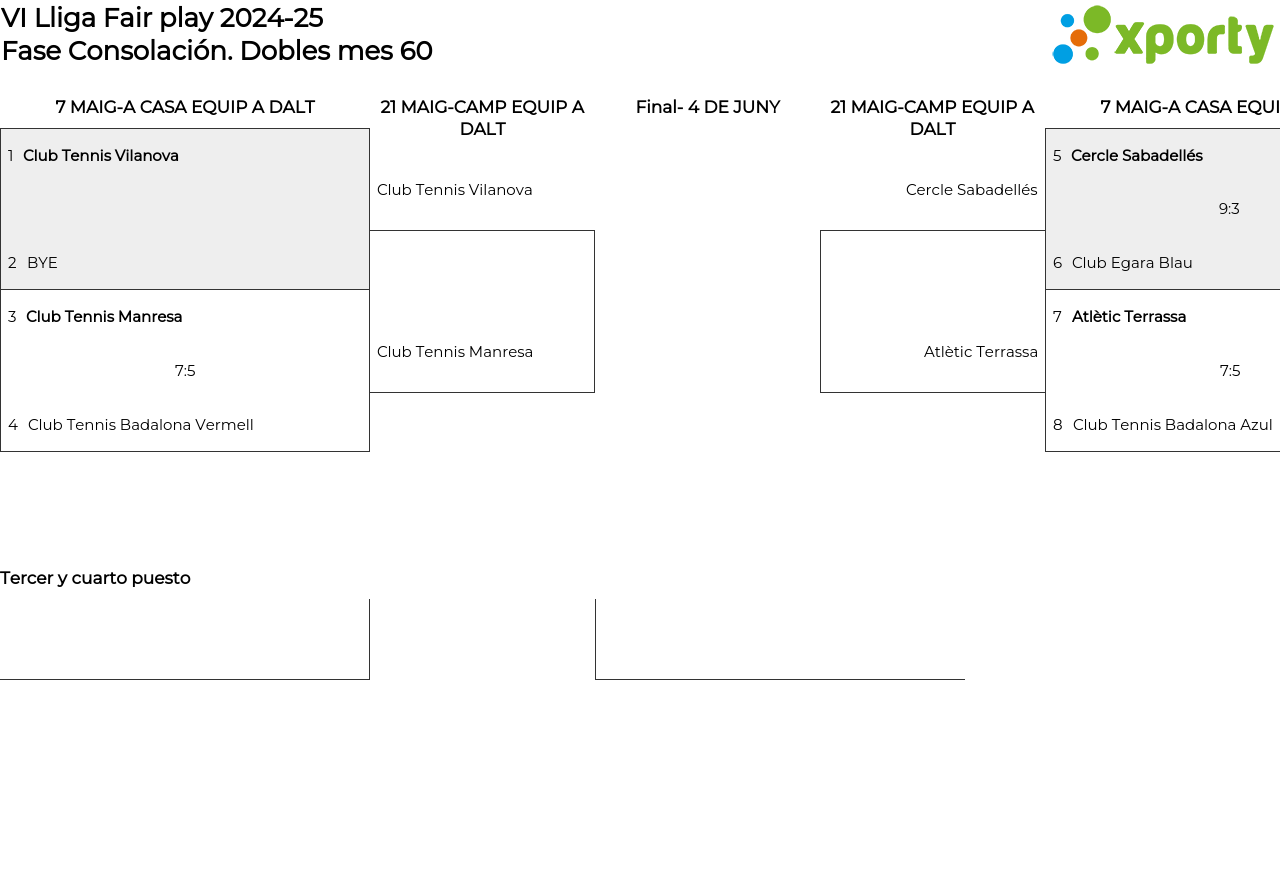Click the Tercer y cuarto puesto heading
Image resolution: width=1280 pixels, height=877 pixels.
coord(95,578)
